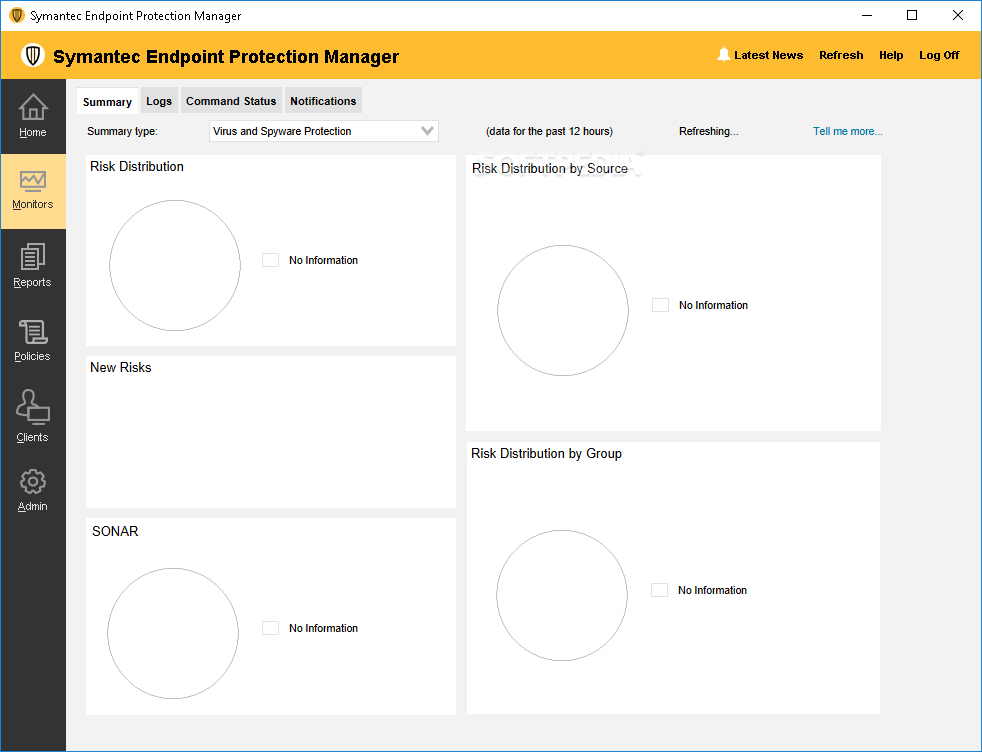Open the Help menu link

[891, 55]
